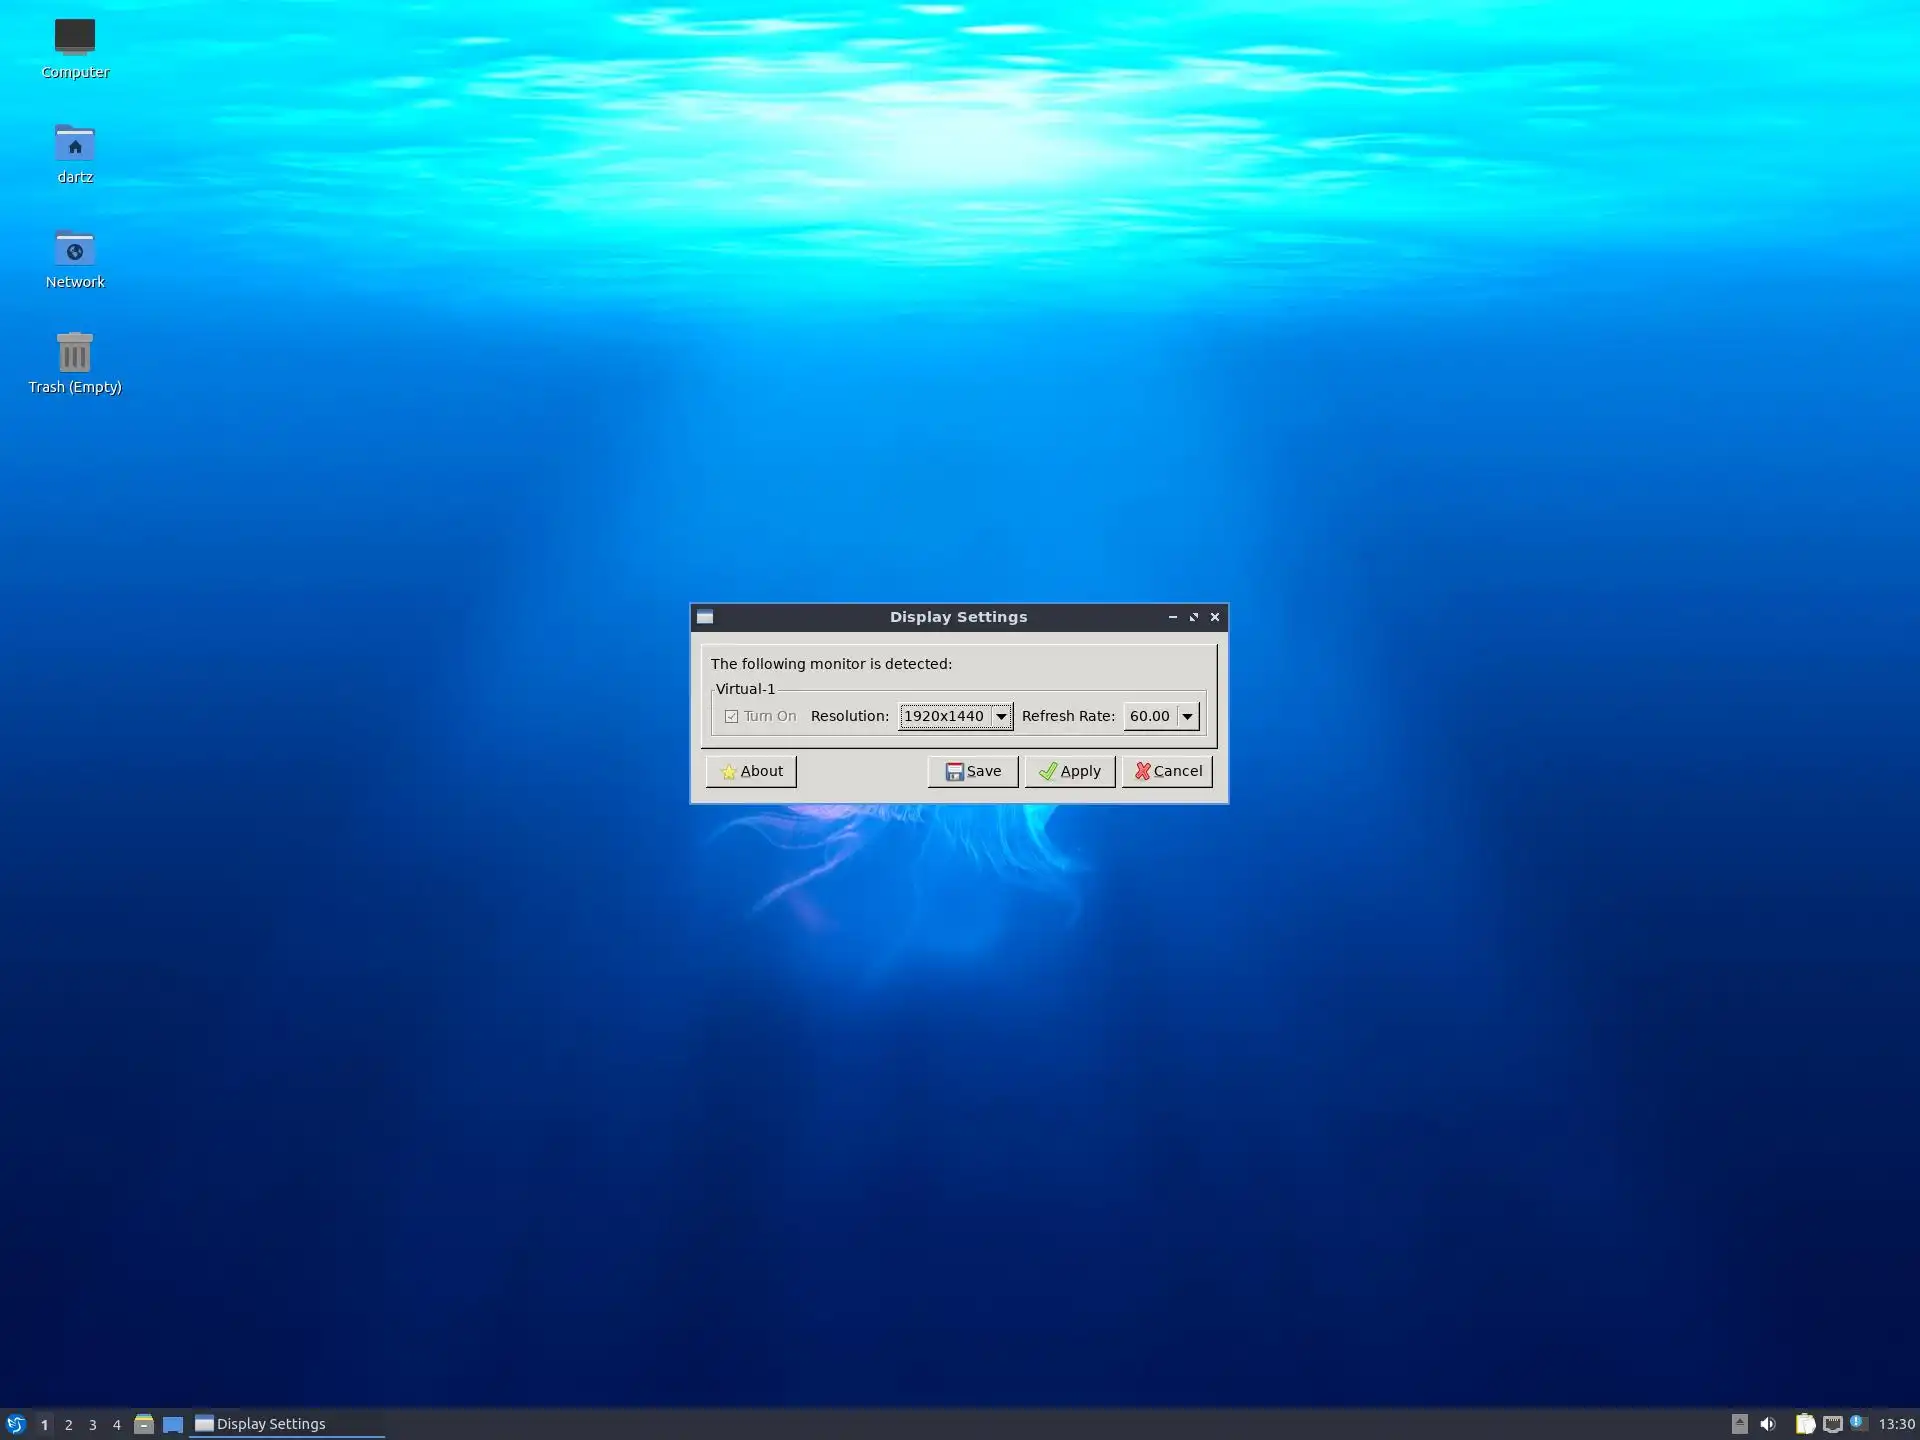This screenshot has width=1920, height=1440.
Task: Click the Apply button
Action: point(1069,771)
